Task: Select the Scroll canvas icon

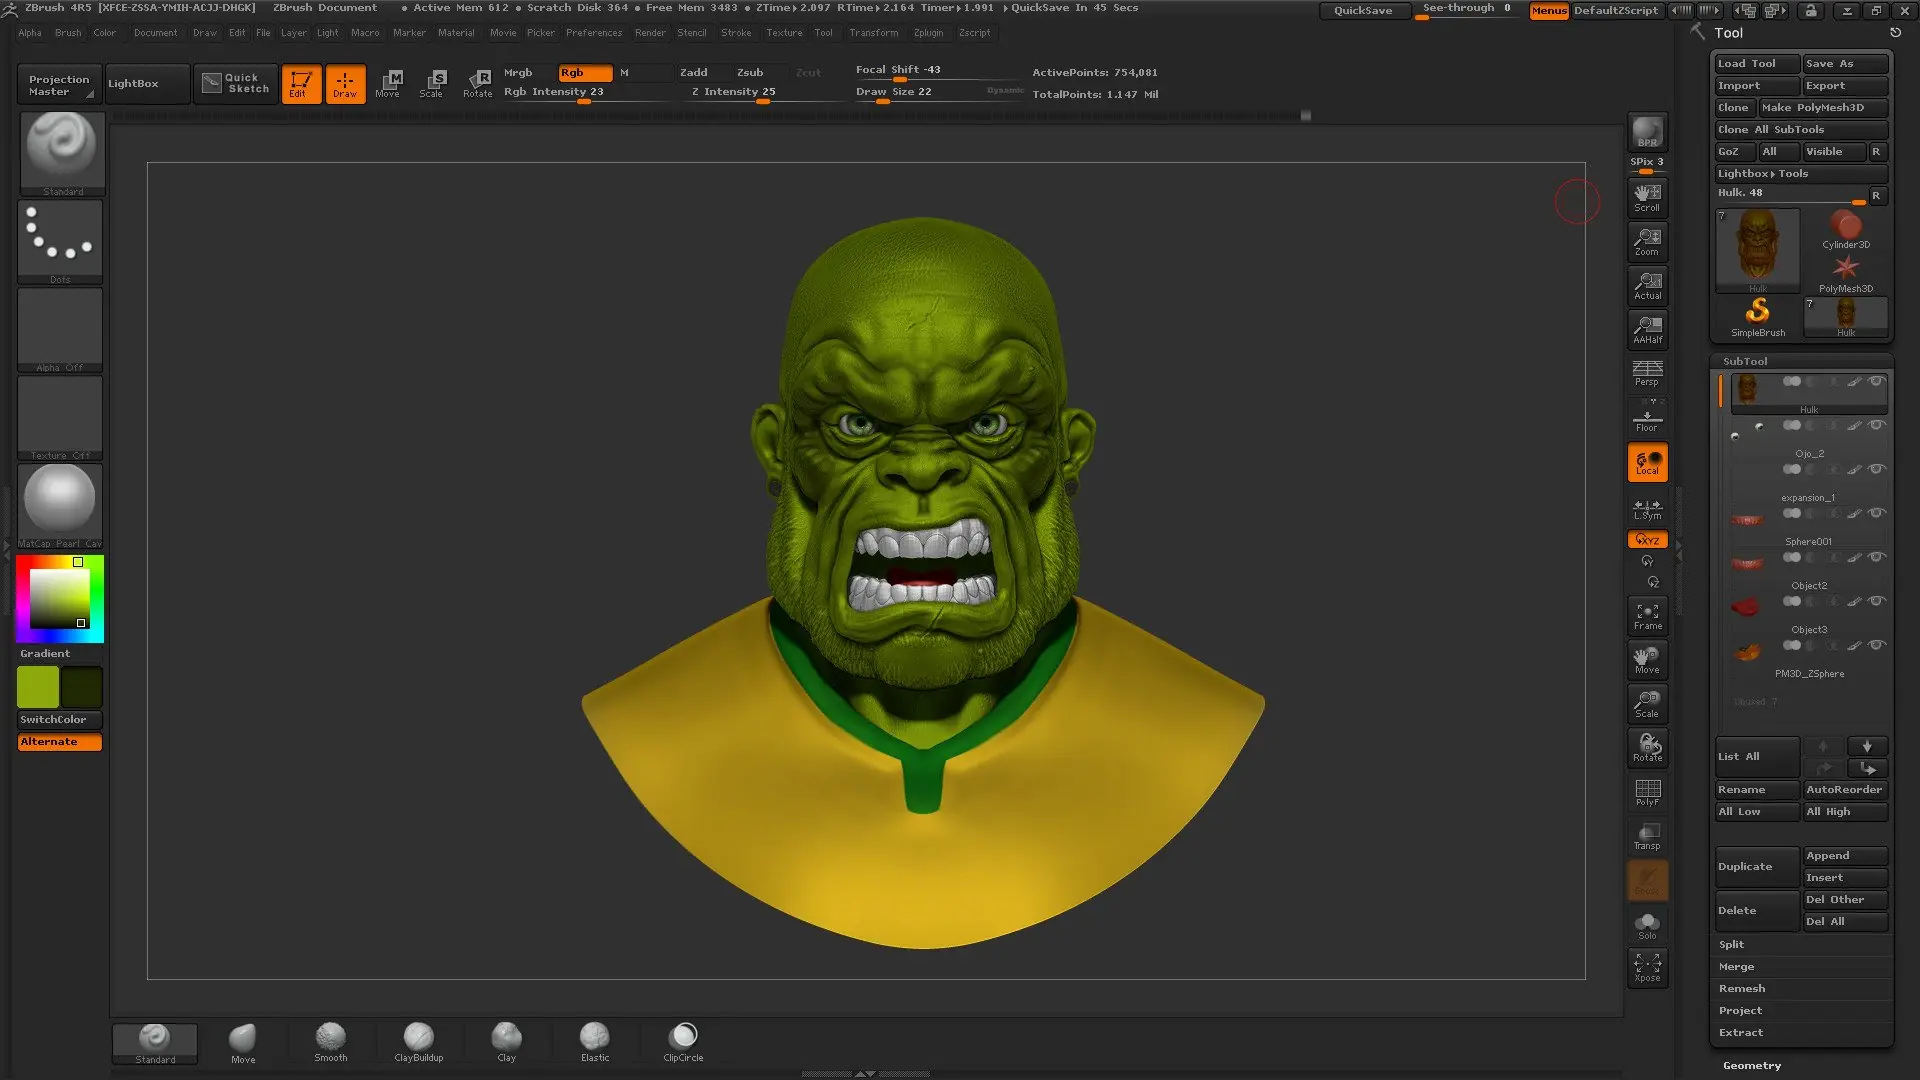Action: pyautogui.click(x=1647, y=197)
